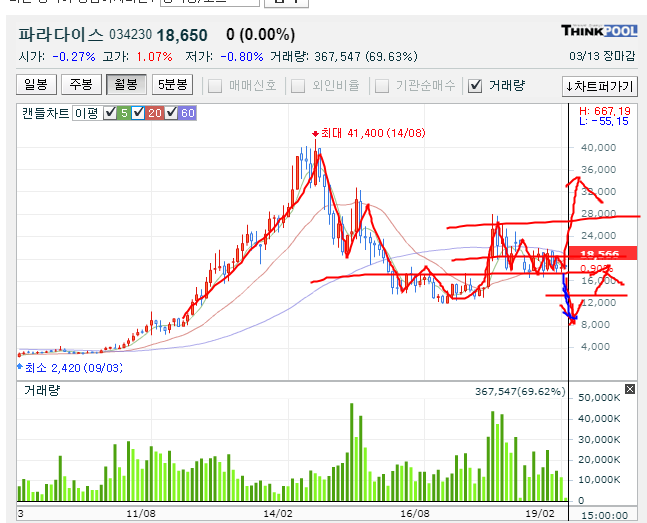Screen dimensions: 647x523
Task: Click the purple 60 moving average color label
Action: (188, 113)
